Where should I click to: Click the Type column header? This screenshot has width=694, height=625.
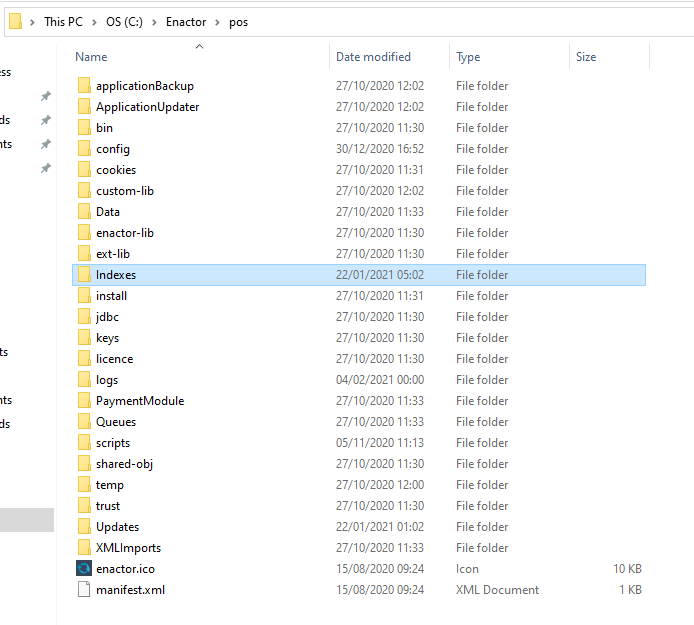(x=468, y=57)
